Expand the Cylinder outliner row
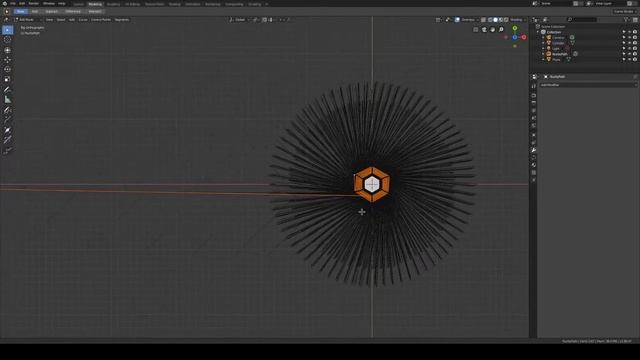This screenshot has height=360, width=640. click(x=543, y=43)
